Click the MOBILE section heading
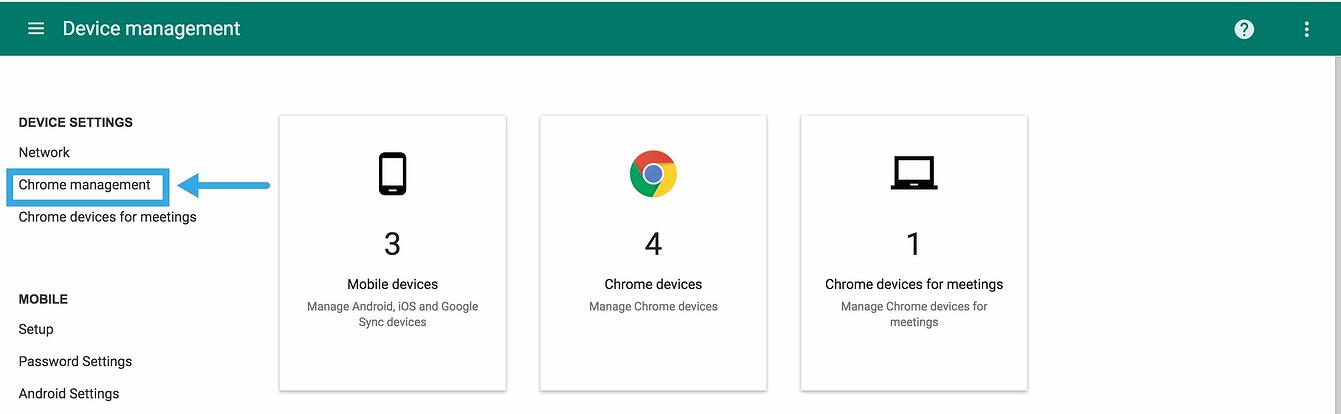 coord(43,299)
